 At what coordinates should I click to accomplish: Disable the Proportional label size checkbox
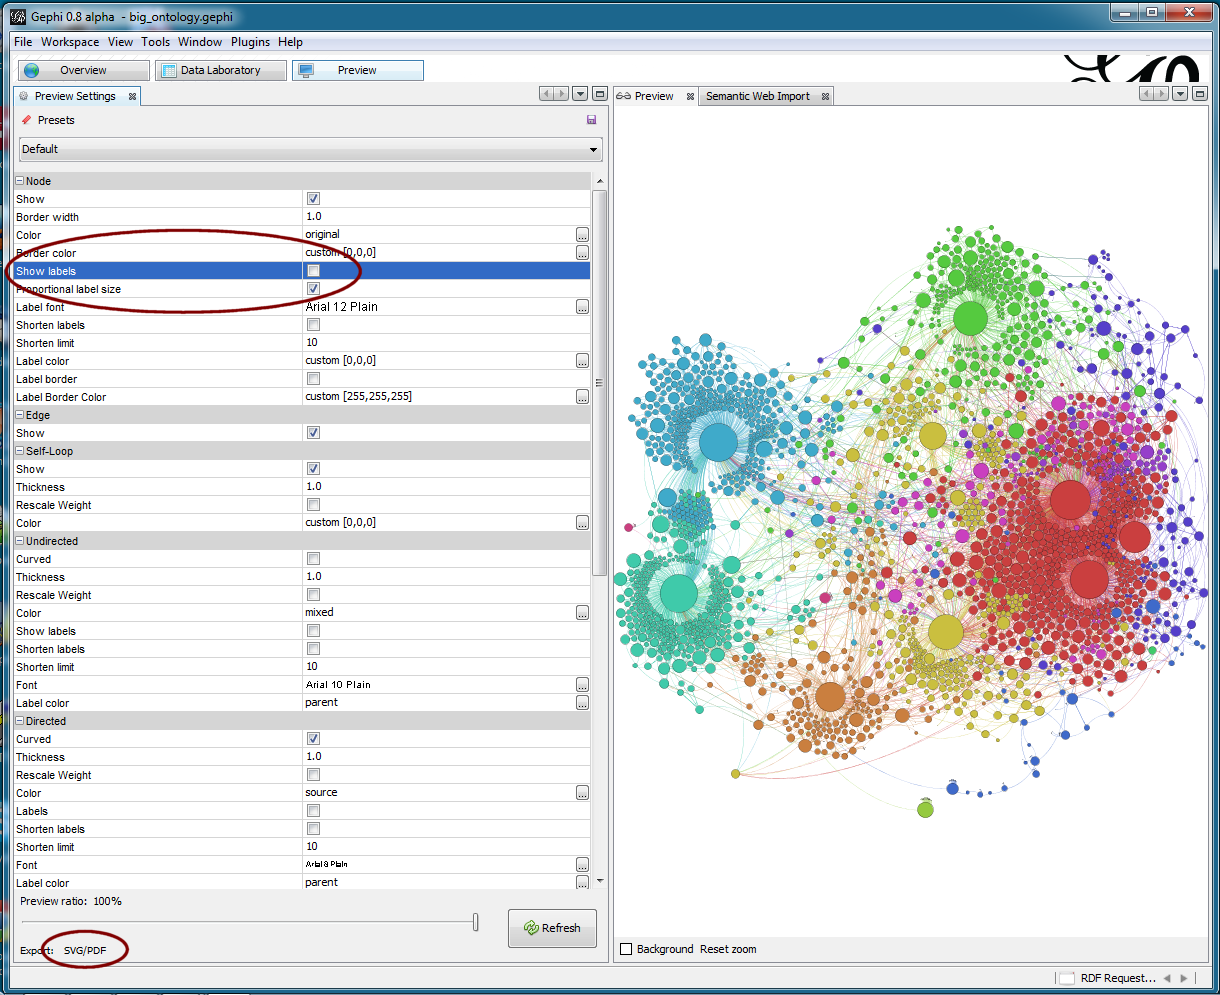(x=313, y=289)
